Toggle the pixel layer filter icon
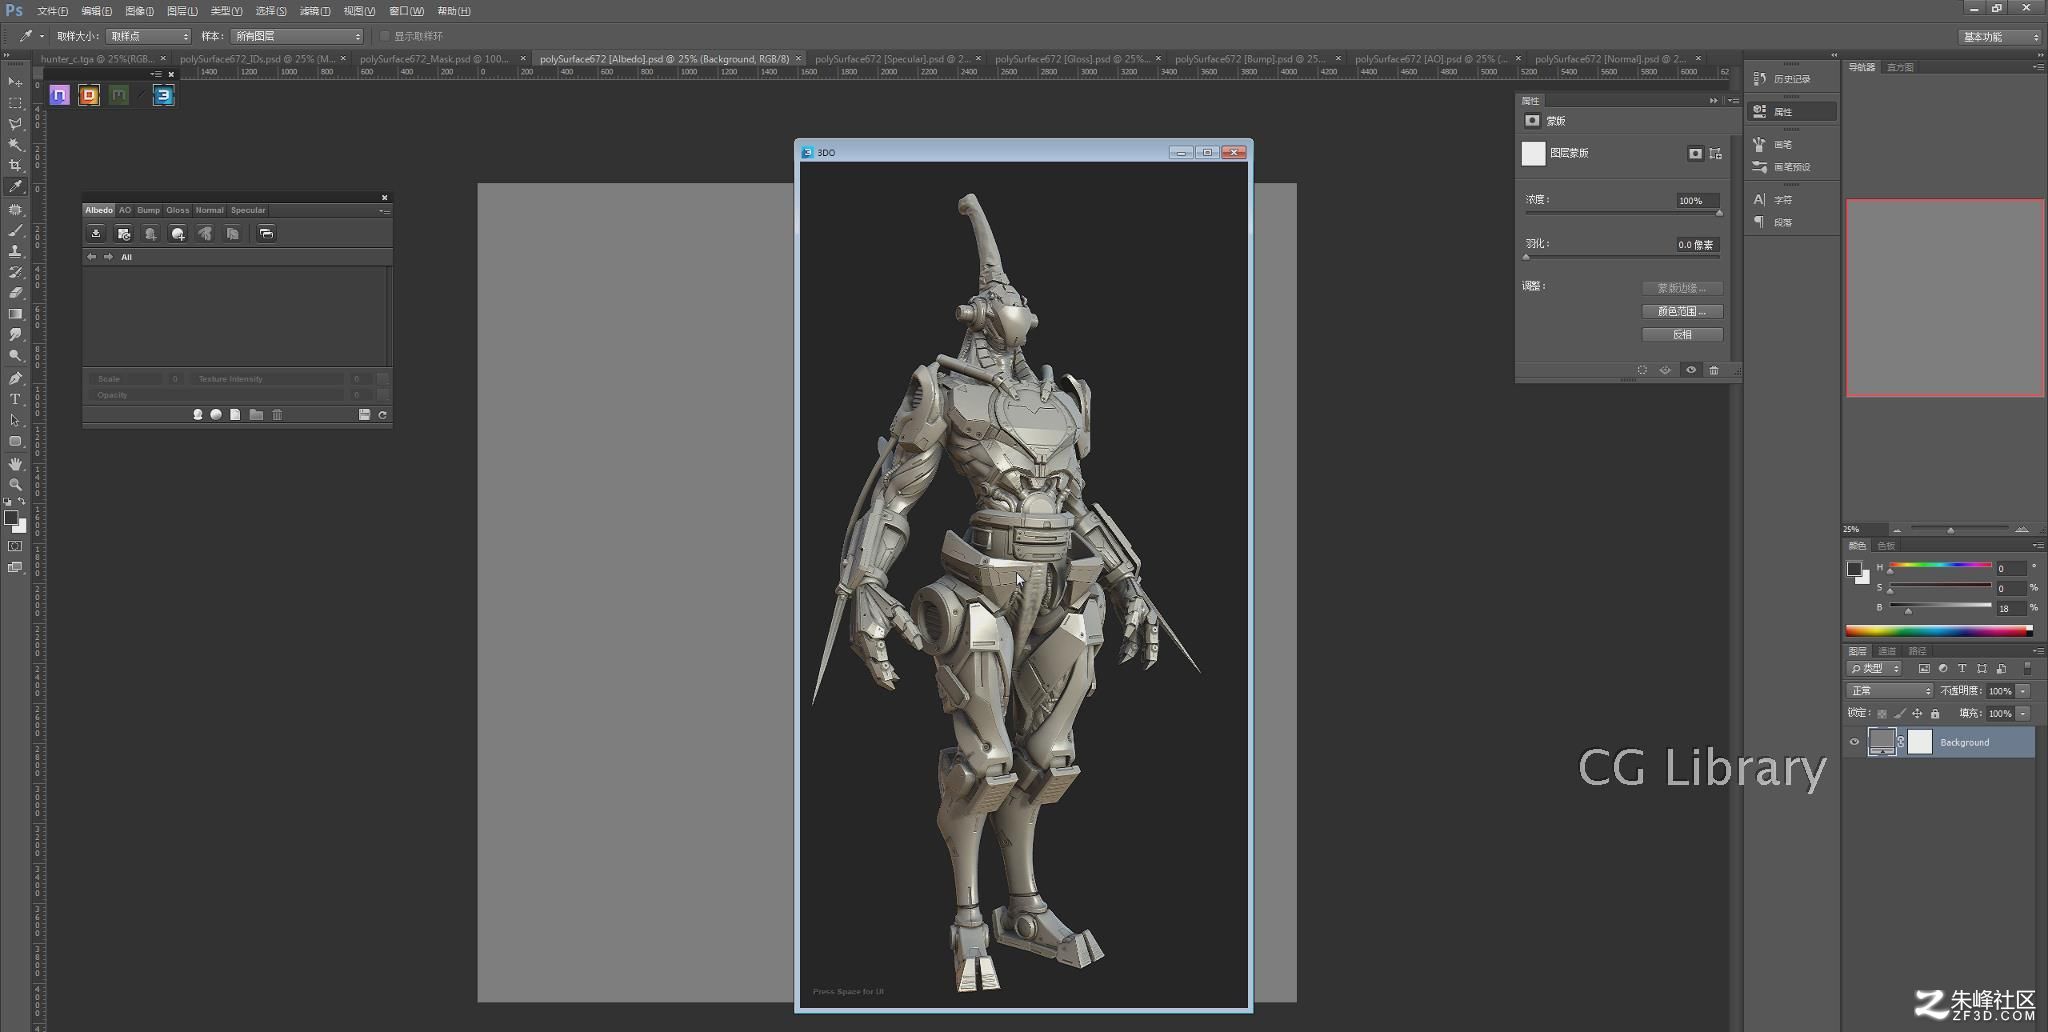Viewport: 2048px width, 1032px height. pos(1924,669)
